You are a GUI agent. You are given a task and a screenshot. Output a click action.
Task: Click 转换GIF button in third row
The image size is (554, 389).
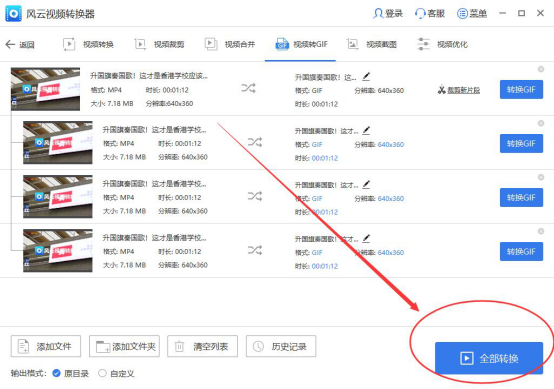pos(521,198)
